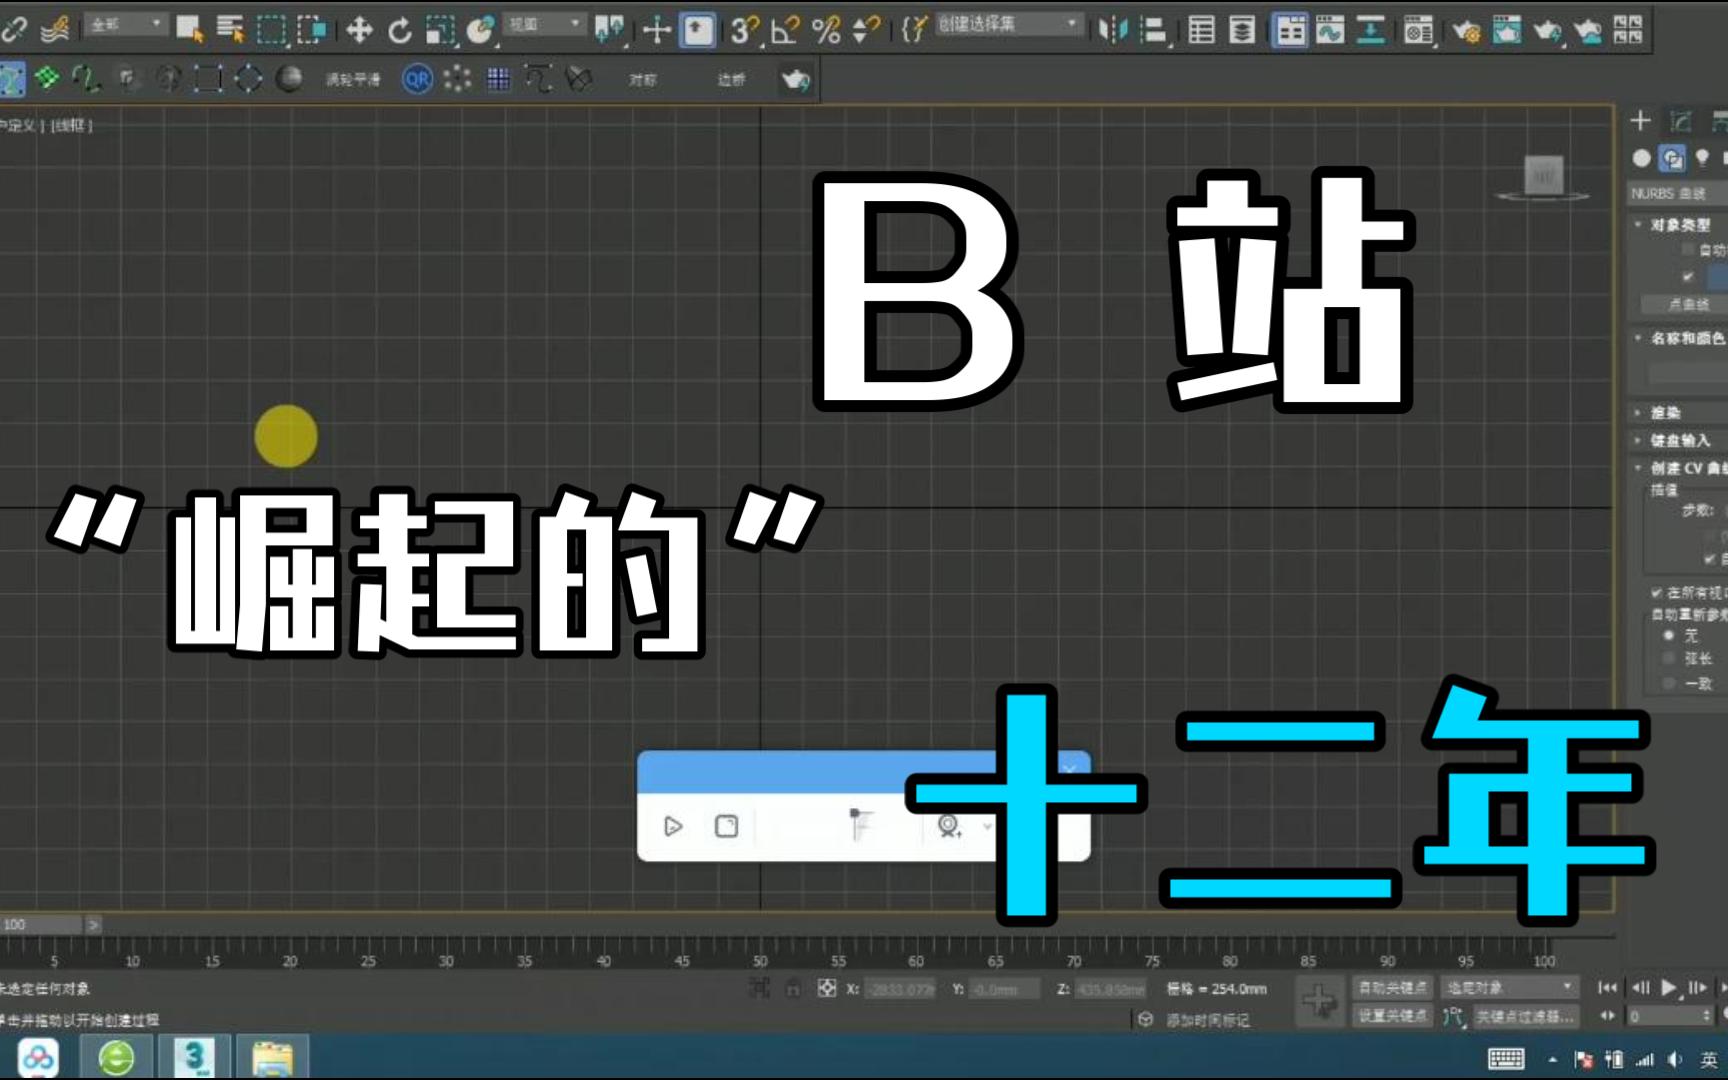The width and height of the screenshot is (1728, 1080).
Task: Click the time slider at 100
Action: pyautogui.click(x=41, y=924)
